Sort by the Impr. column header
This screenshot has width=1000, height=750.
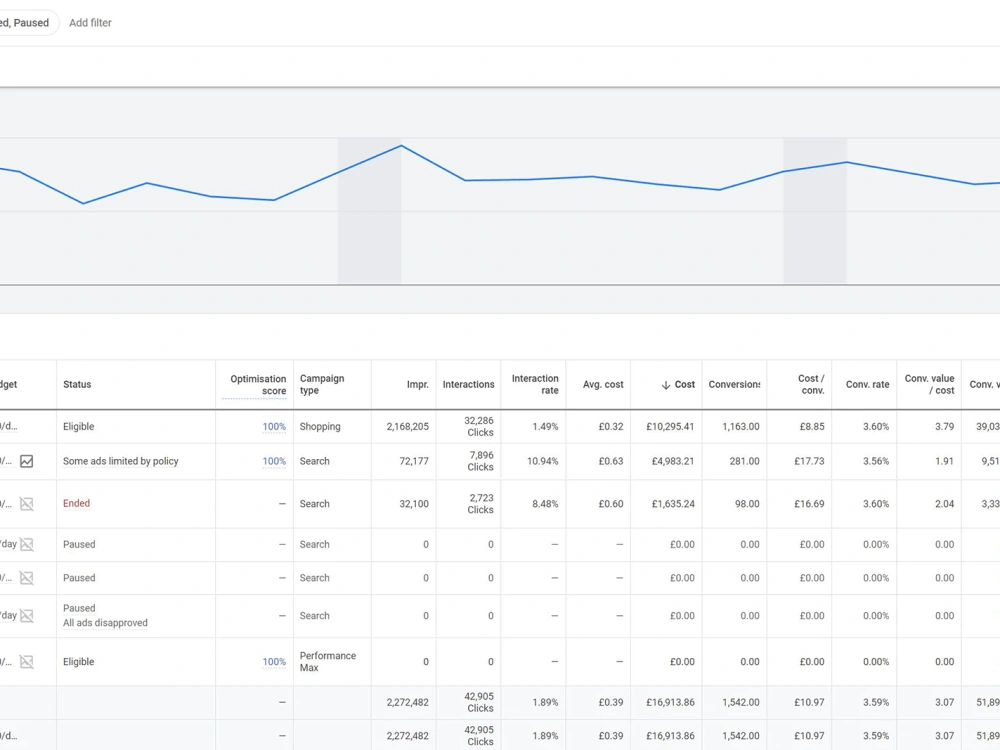(x=417, y=385)
